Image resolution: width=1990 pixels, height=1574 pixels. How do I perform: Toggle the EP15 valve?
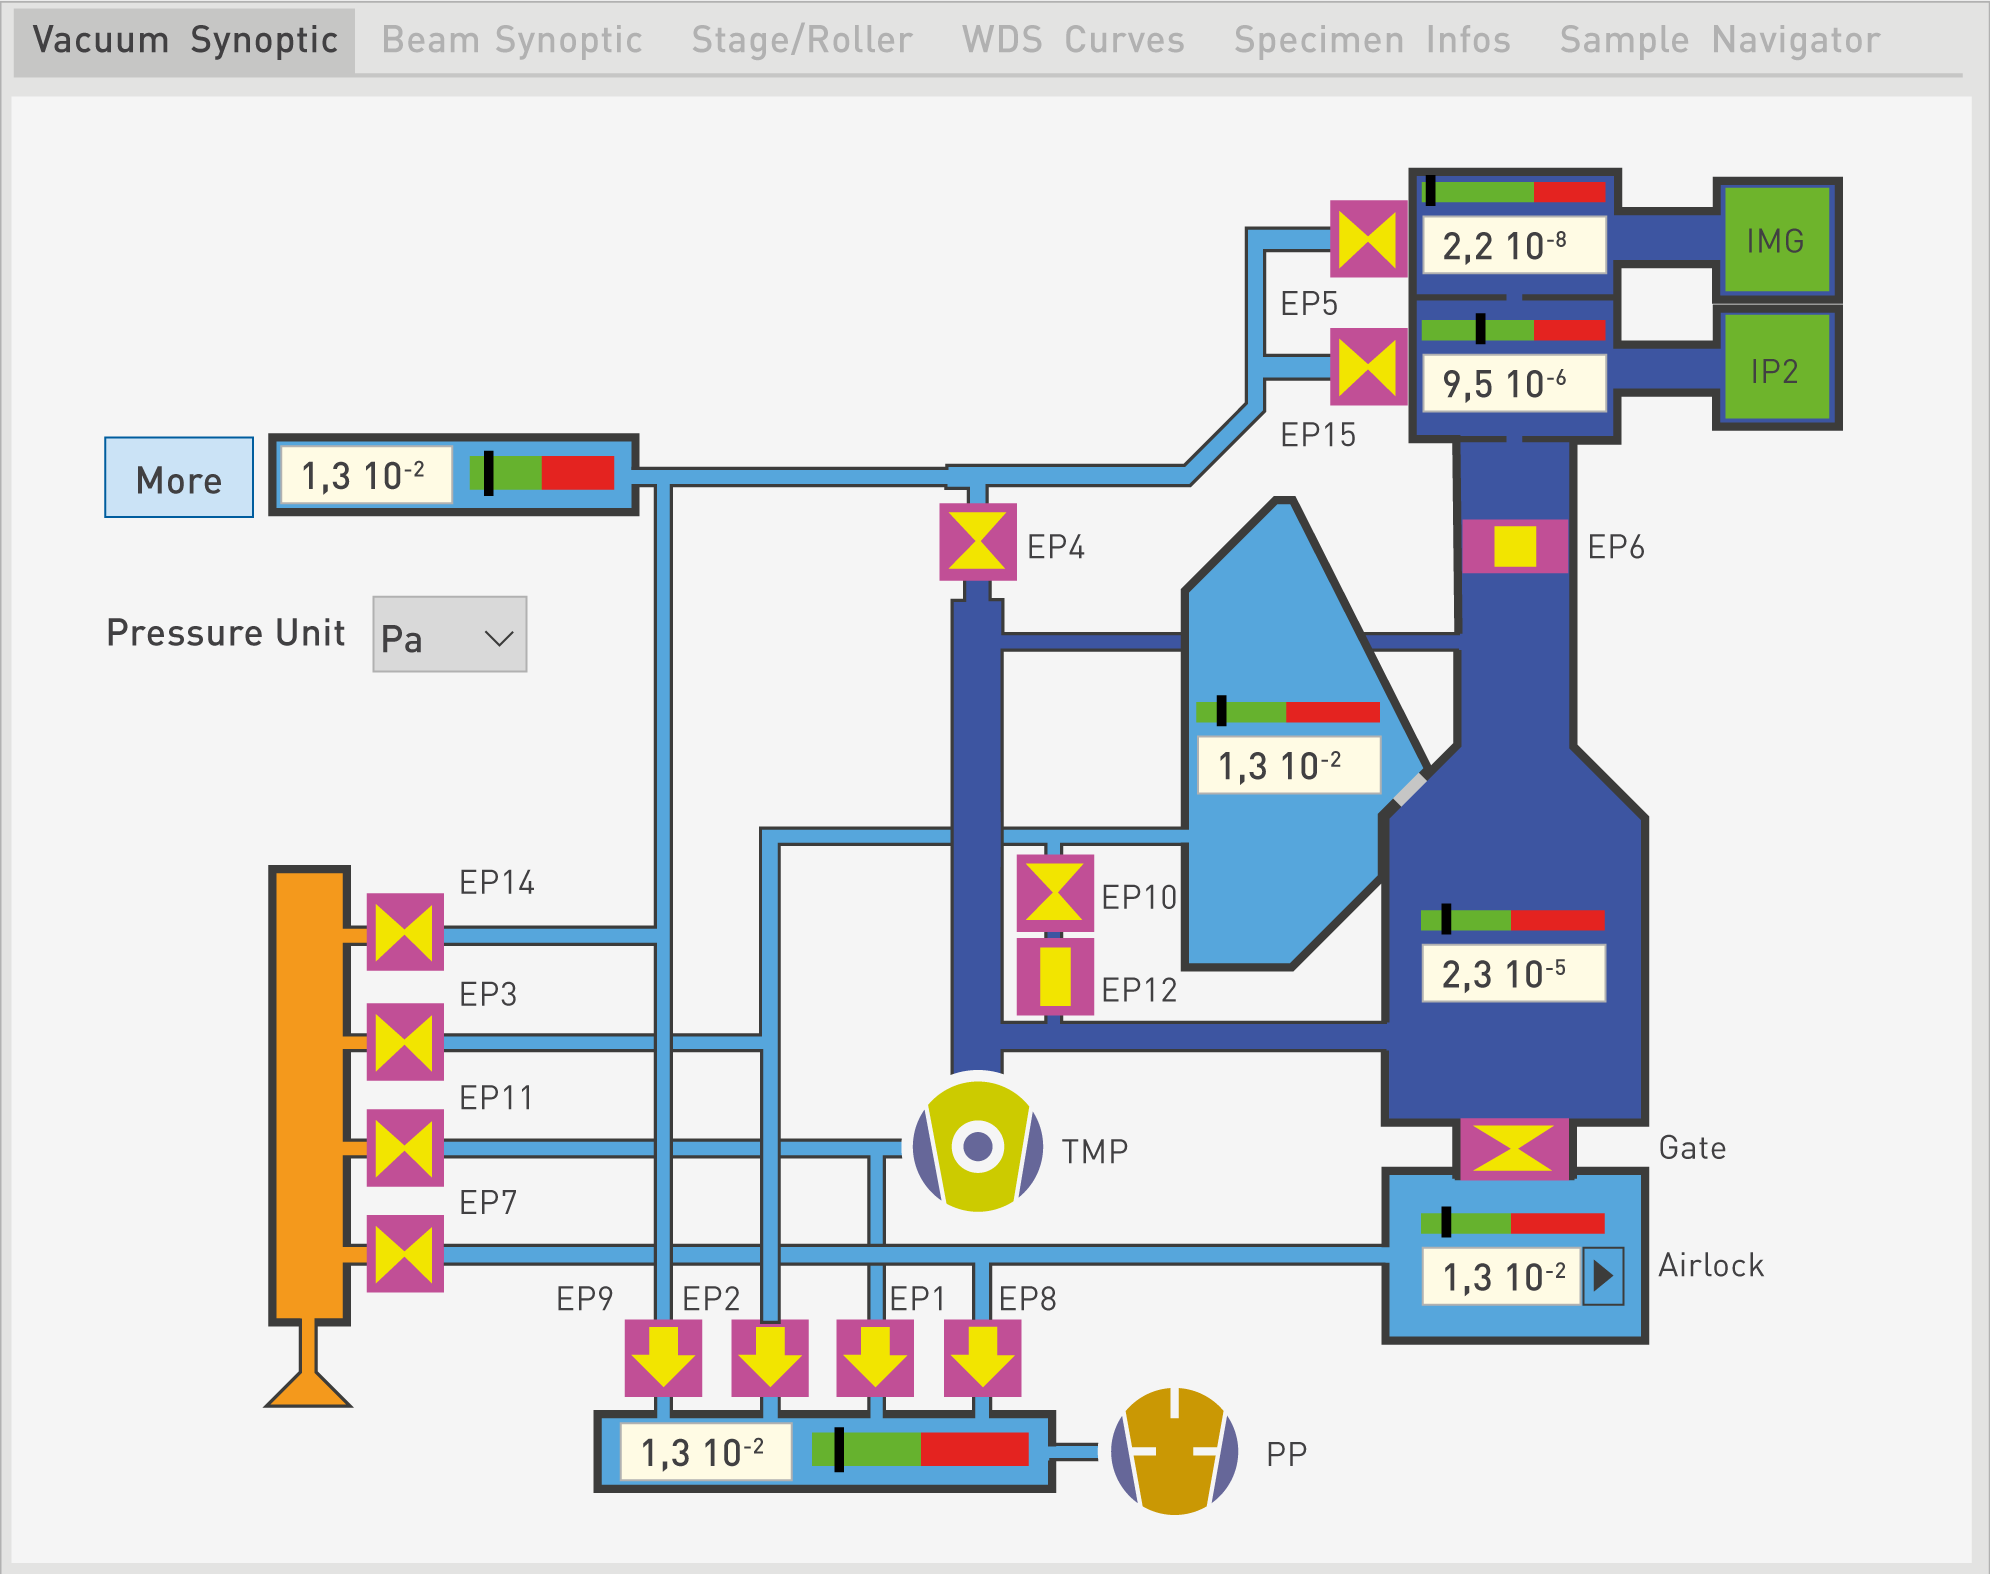coord(1368,367)
